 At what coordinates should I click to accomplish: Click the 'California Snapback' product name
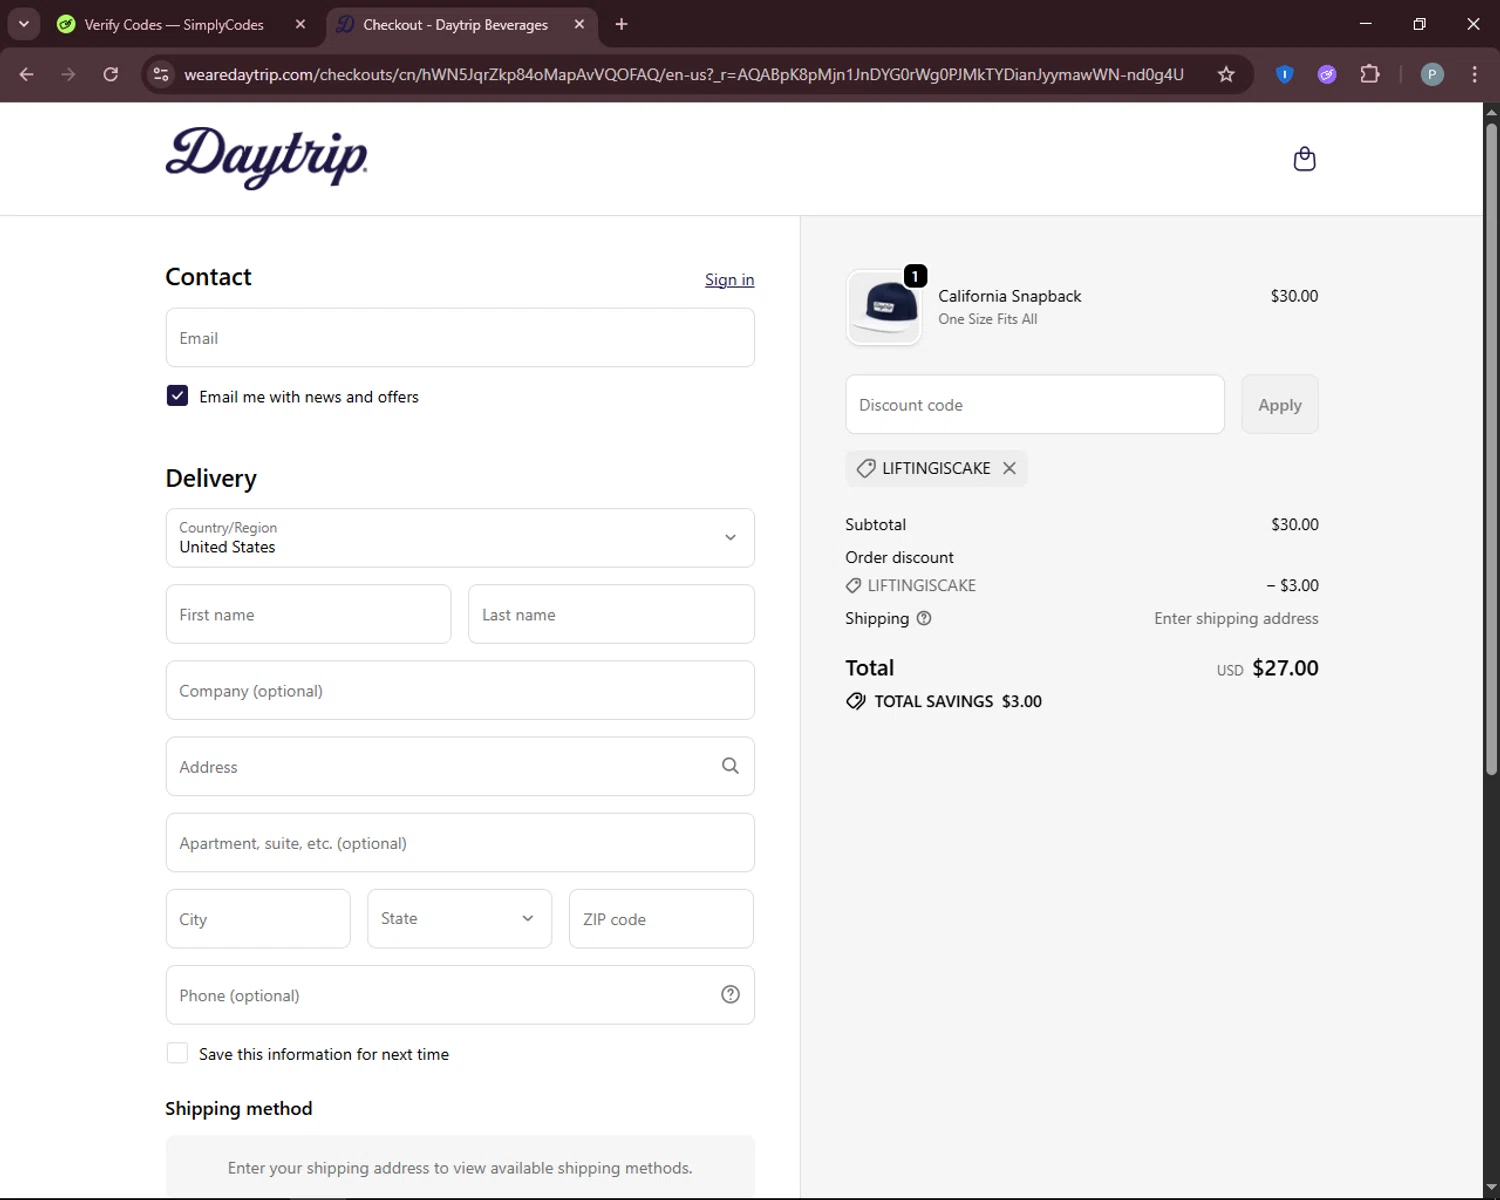coord(1009,296)
